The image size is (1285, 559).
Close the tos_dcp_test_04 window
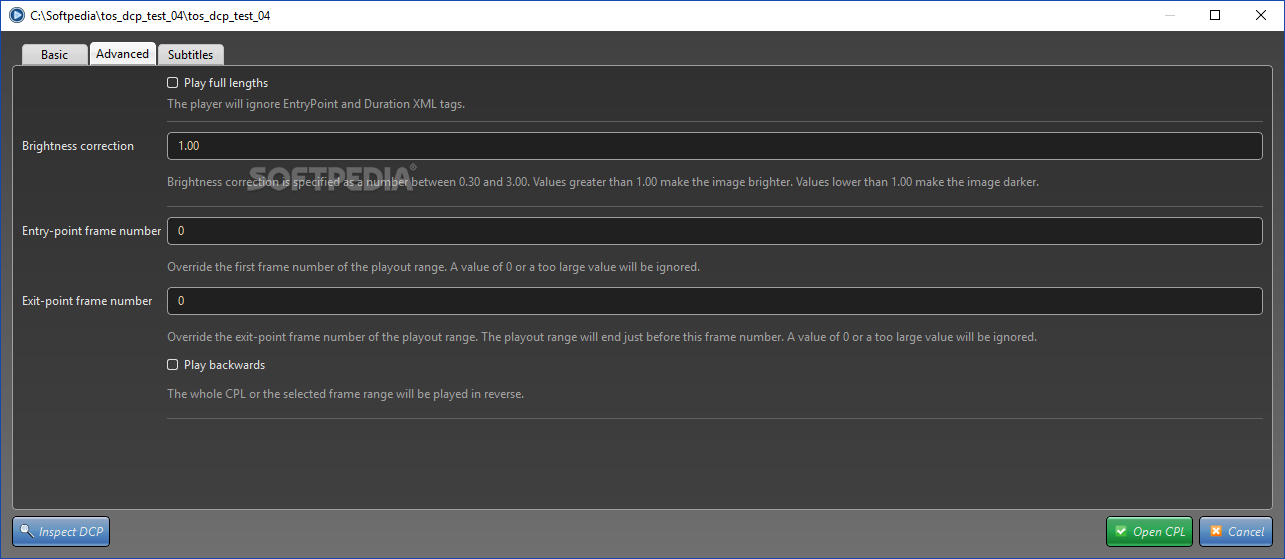[x=1261, y=15]
